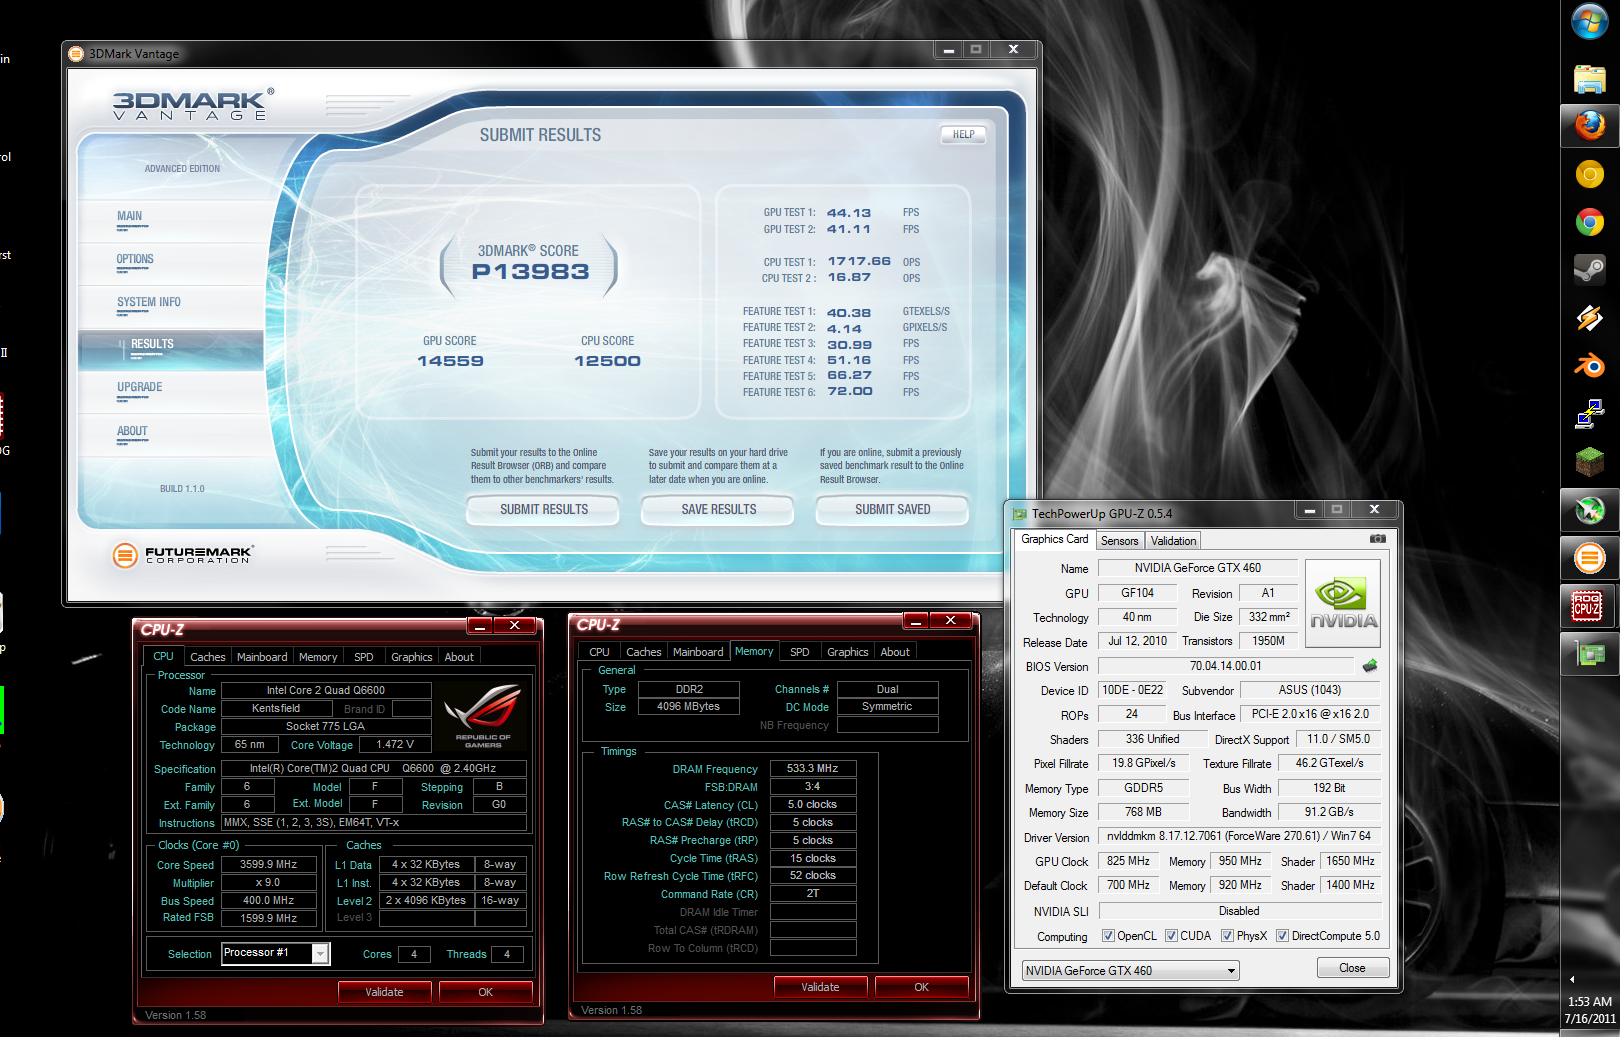Launch Minecraft grass block icon

[1589, 461]
